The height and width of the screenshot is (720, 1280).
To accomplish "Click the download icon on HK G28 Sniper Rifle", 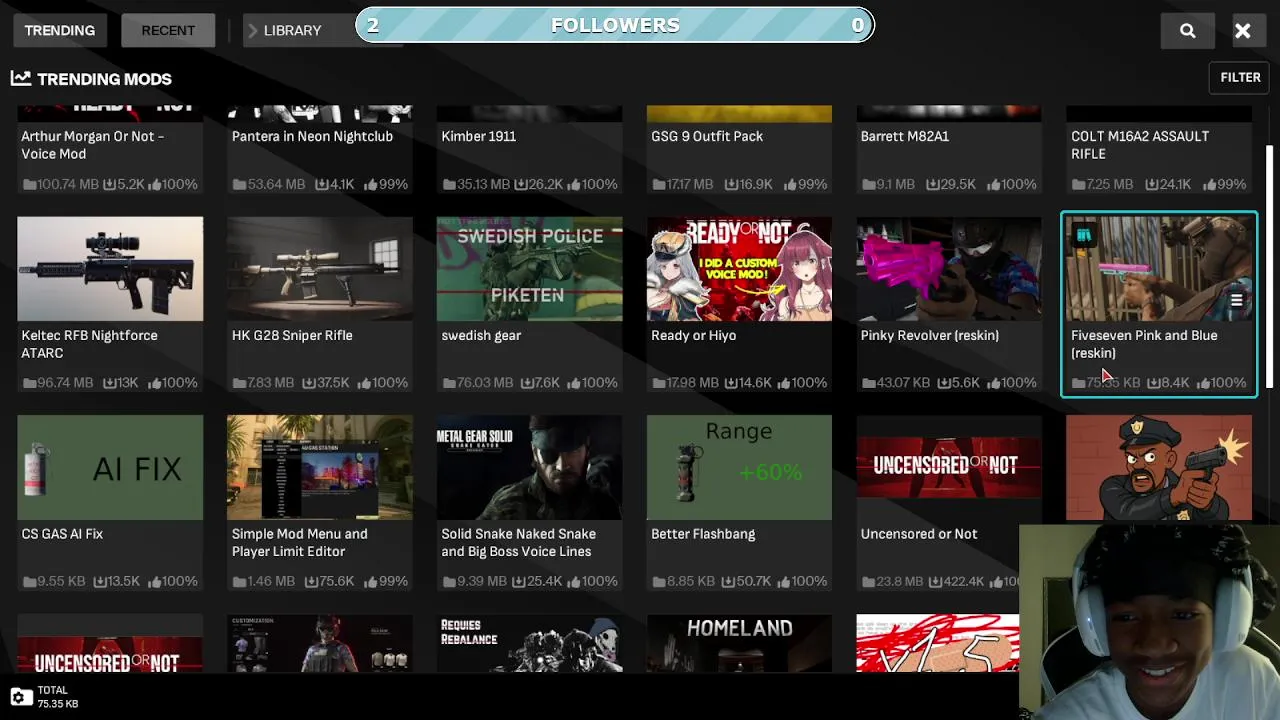I will 310,383.
